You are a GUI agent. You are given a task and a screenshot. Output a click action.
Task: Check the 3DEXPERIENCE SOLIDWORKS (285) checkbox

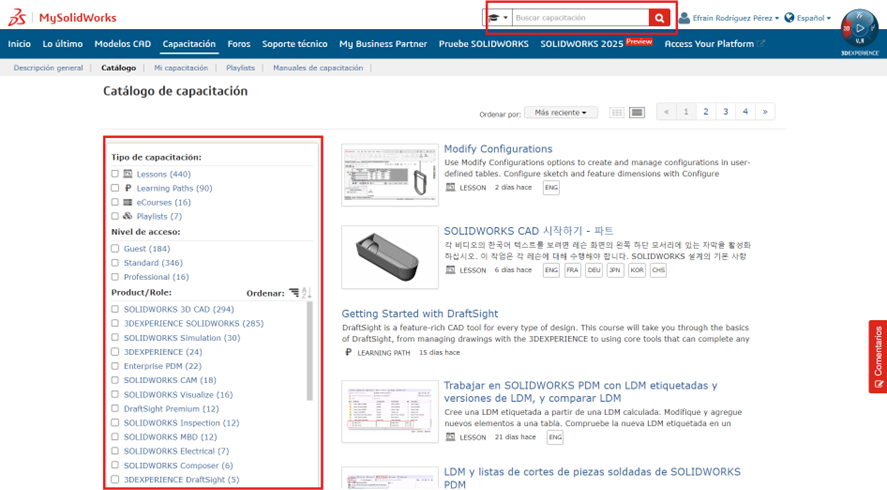(115, 323)
